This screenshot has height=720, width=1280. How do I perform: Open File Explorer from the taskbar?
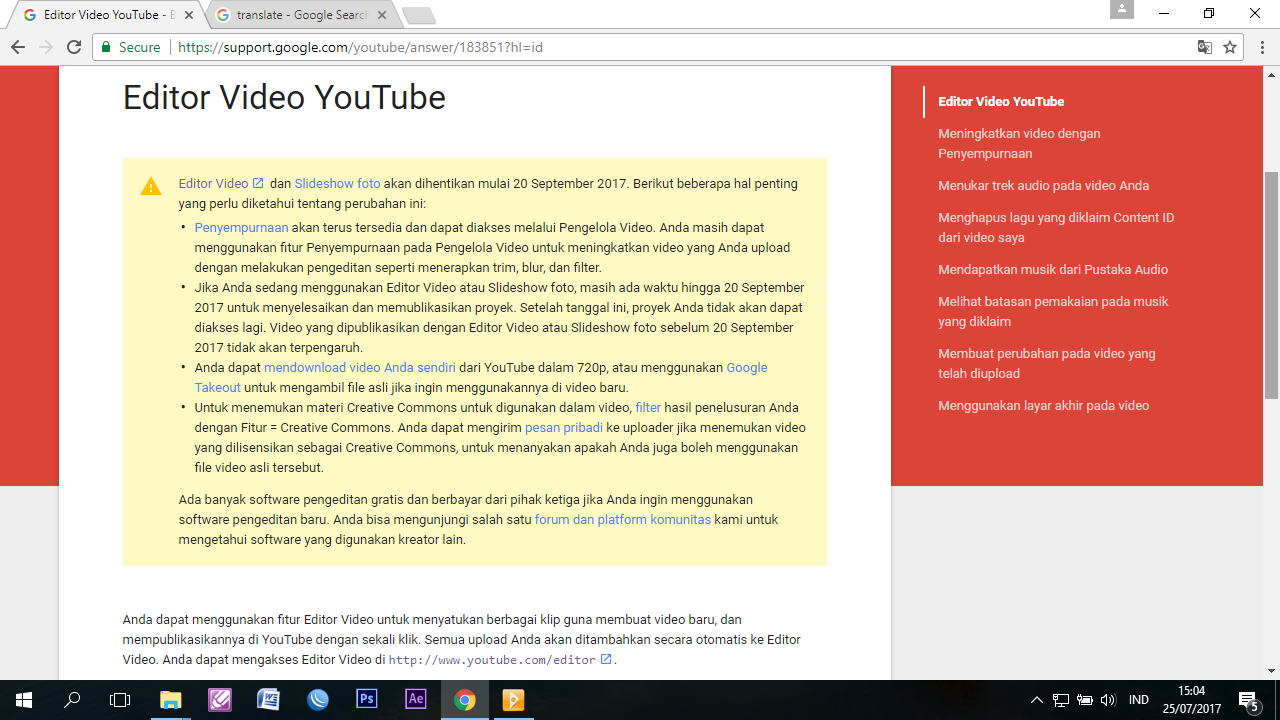tap(171, 700)
